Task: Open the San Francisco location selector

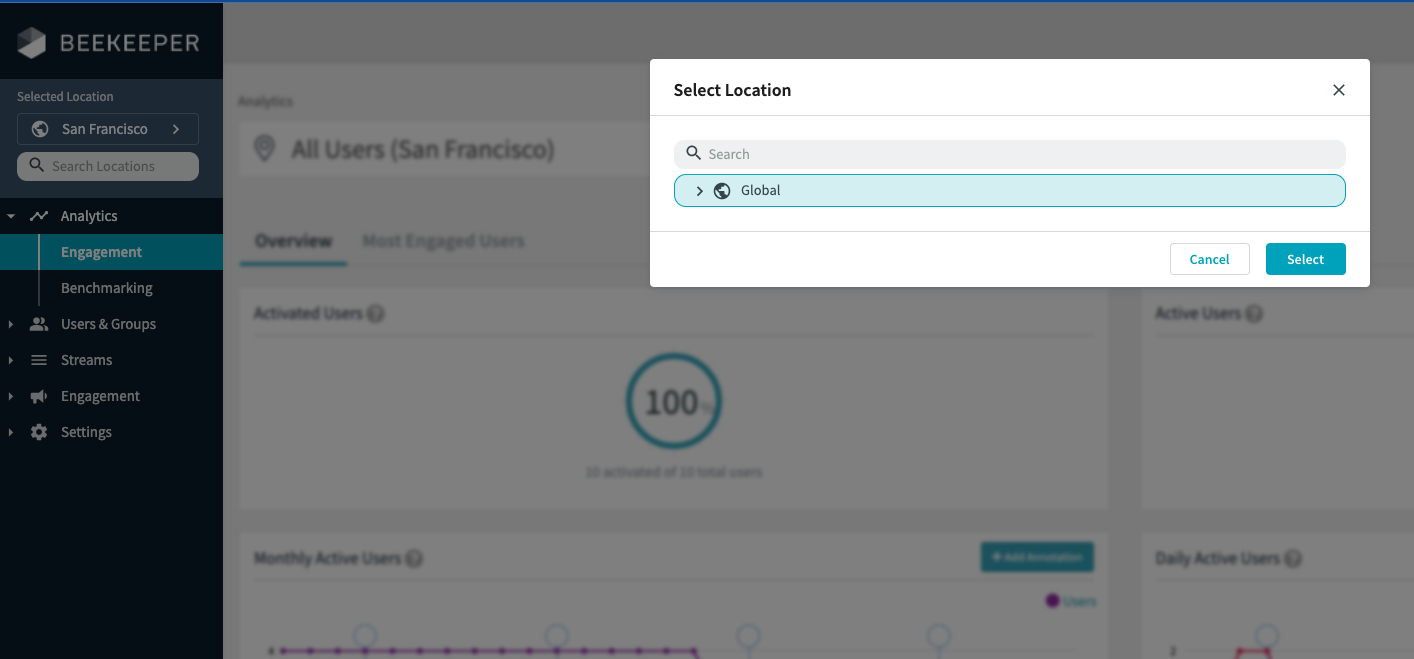Action: (x=108, y=129)
